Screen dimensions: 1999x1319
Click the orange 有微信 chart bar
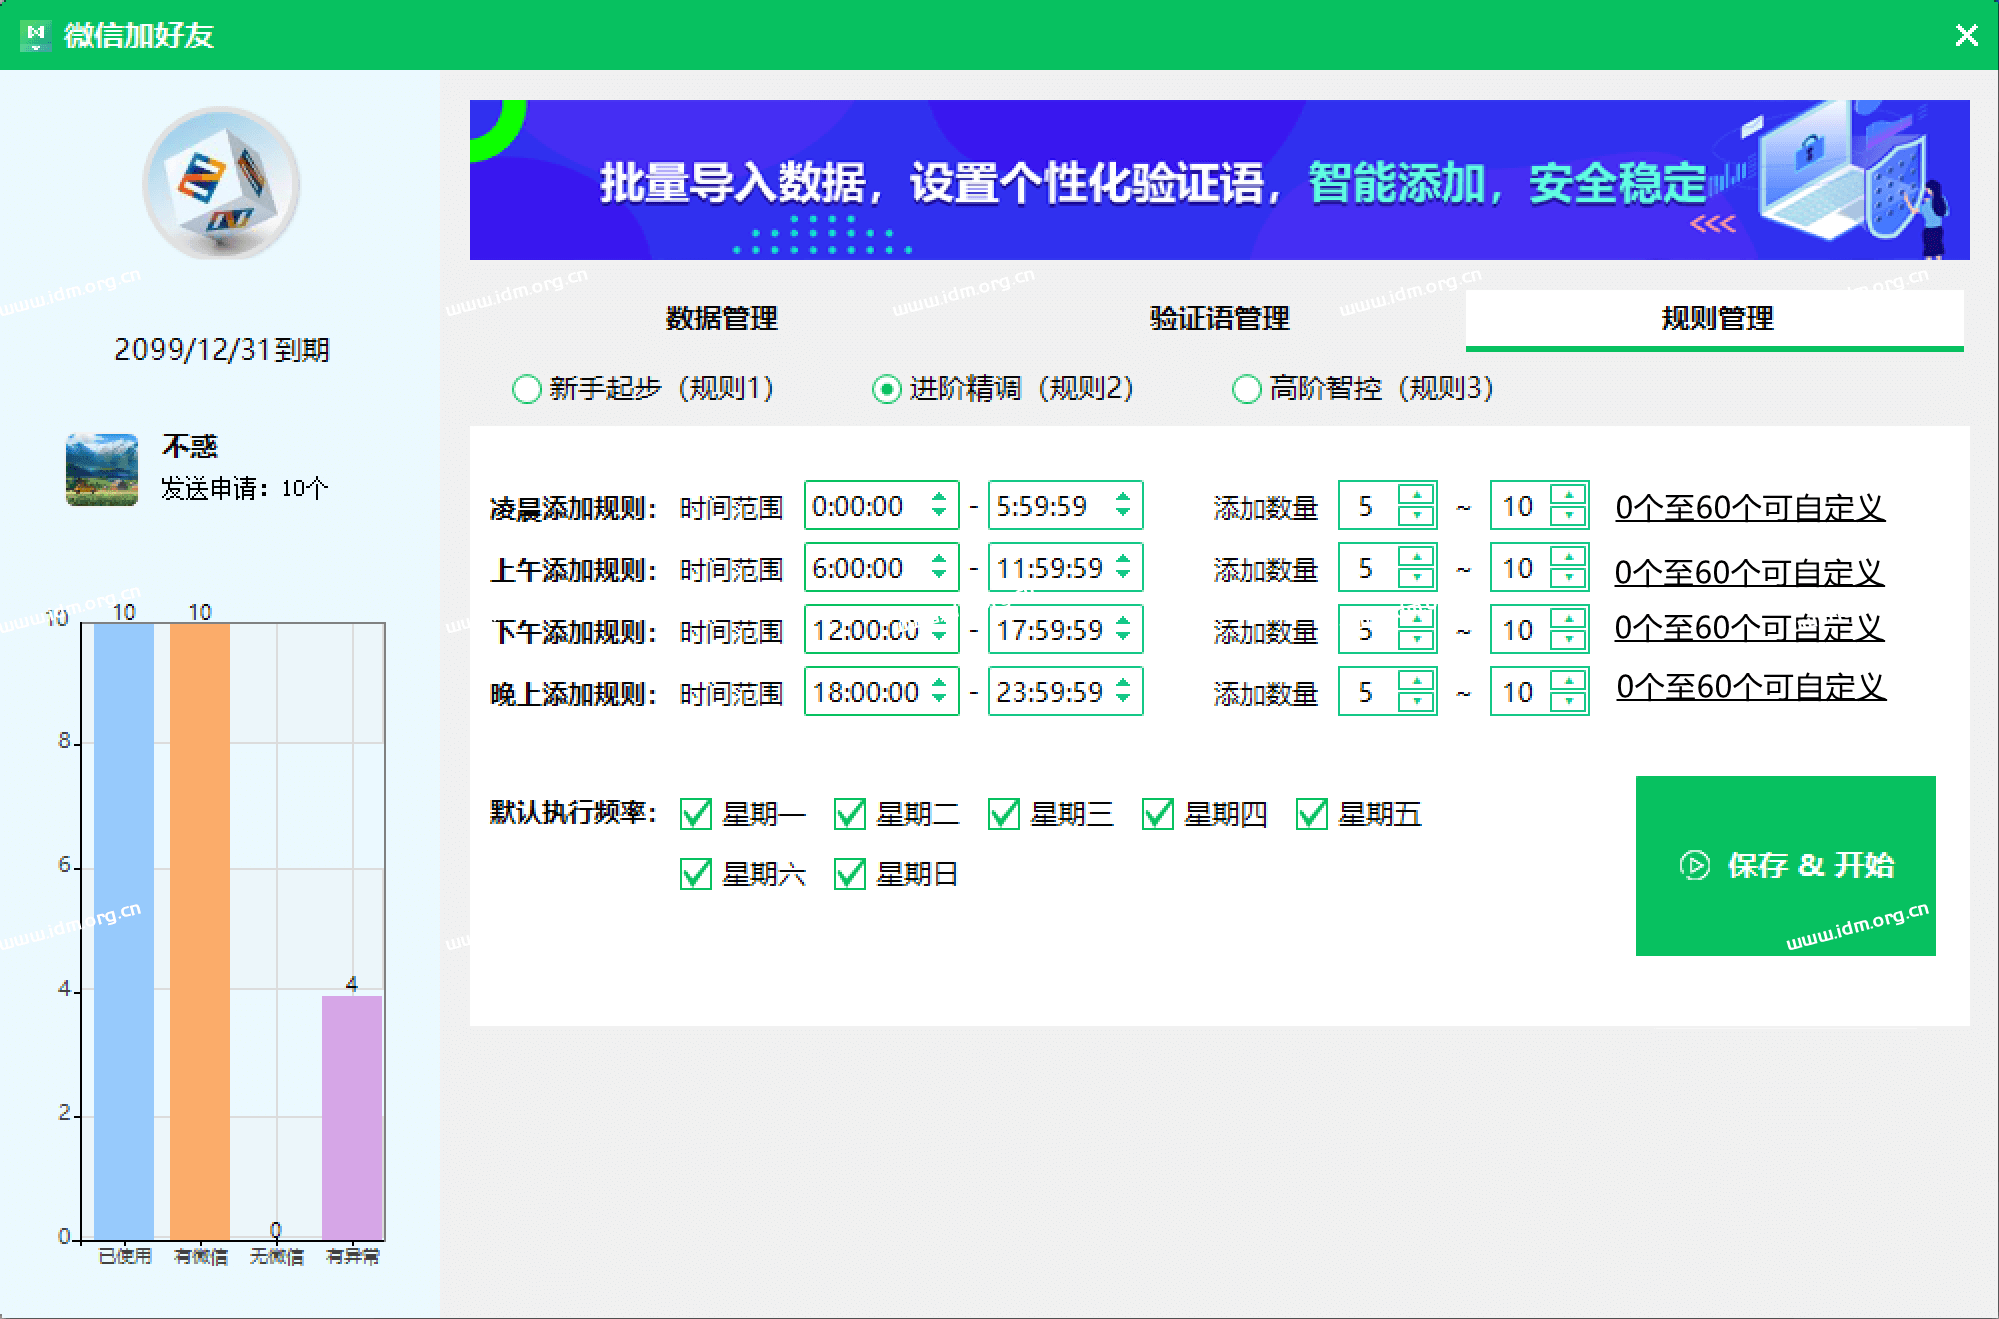[200, 931]
